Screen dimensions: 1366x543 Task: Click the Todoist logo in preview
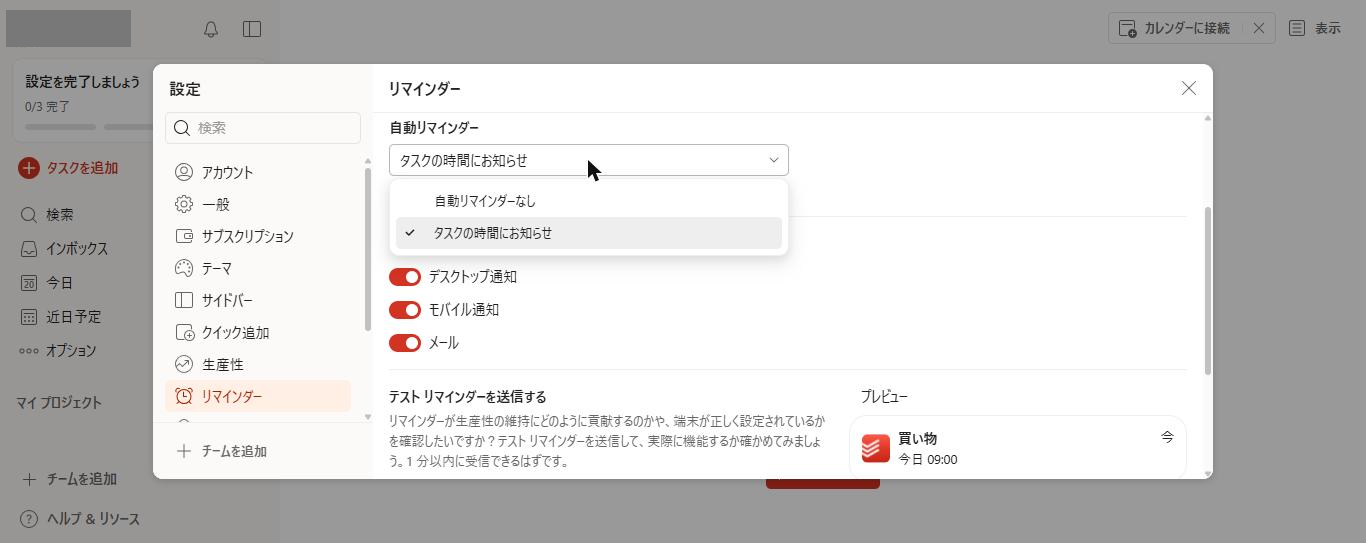876,448
